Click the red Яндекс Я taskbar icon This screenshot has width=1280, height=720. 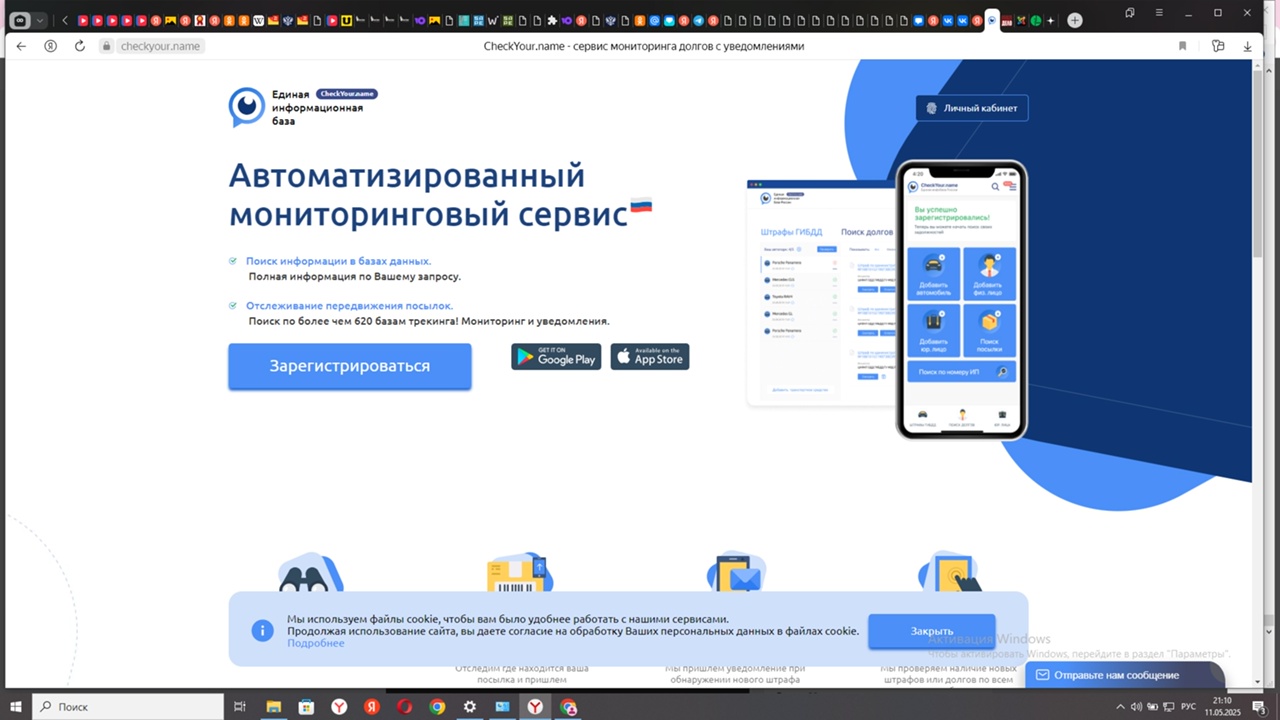coord(372,707)
